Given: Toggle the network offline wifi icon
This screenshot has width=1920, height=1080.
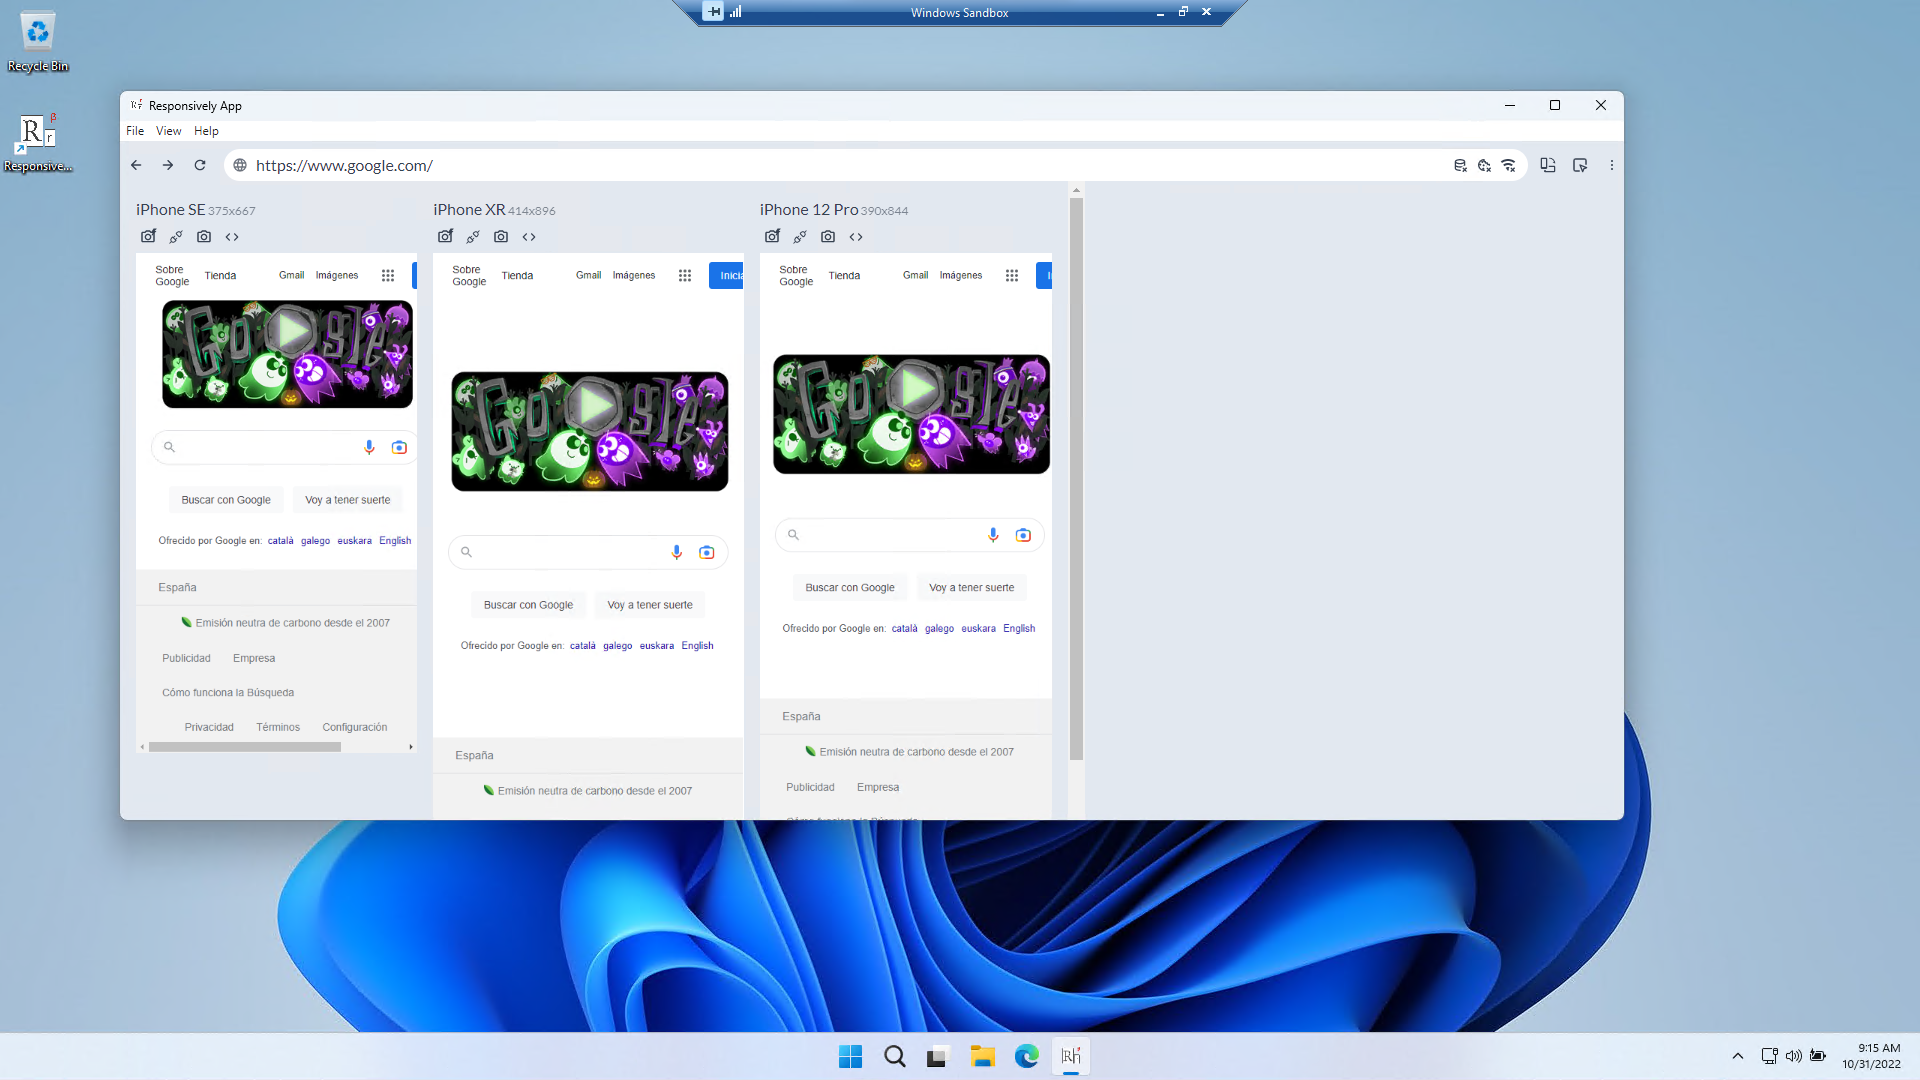Looking at the screenshot, I should [1508, 166].
